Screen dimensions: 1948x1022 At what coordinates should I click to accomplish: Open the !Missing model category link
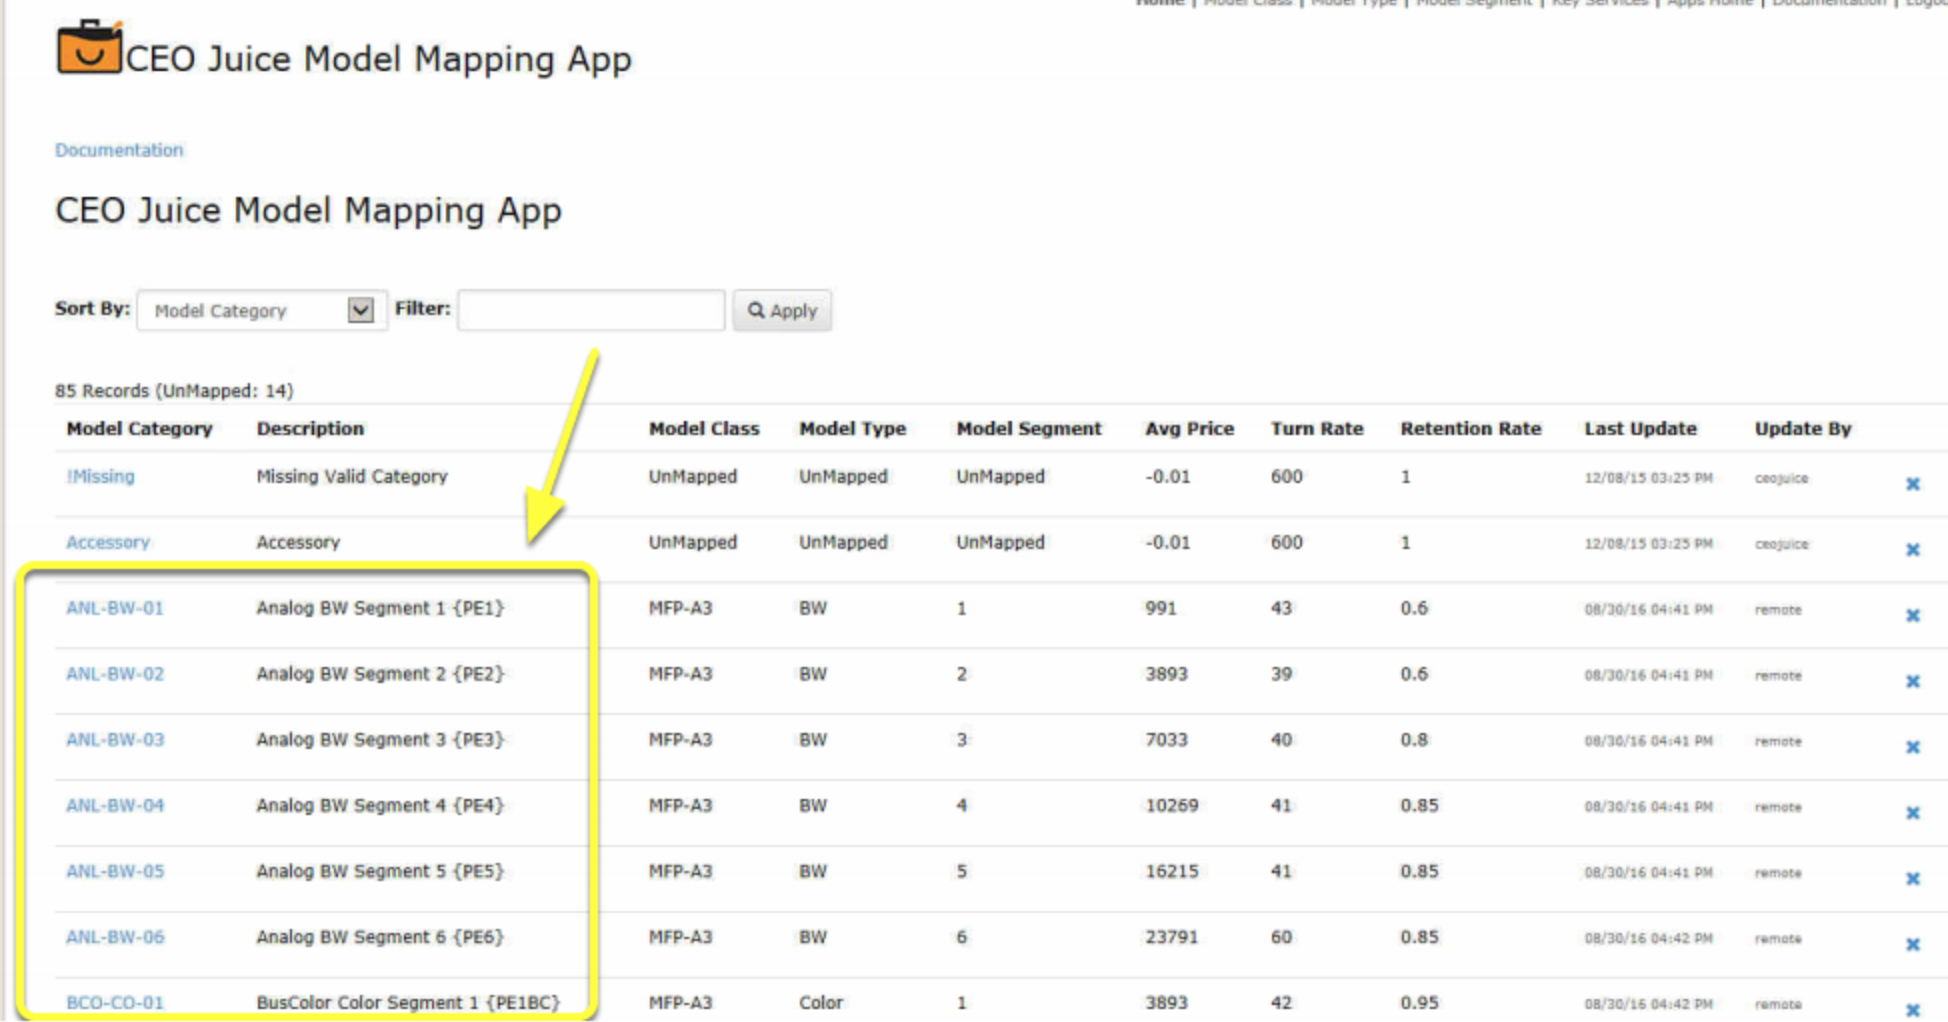(x=100, y=476)
